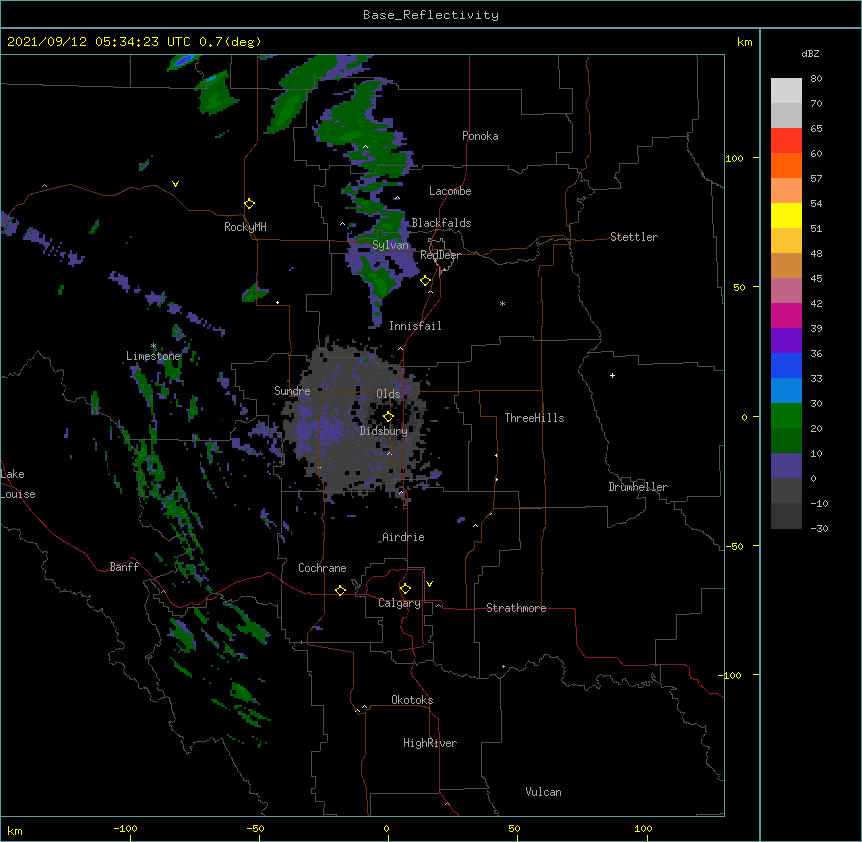Image resolution: width=862 pixels, height=842 pixels.
Task: Click the white asterisk above Limestone label
Action: coord(154,346)
